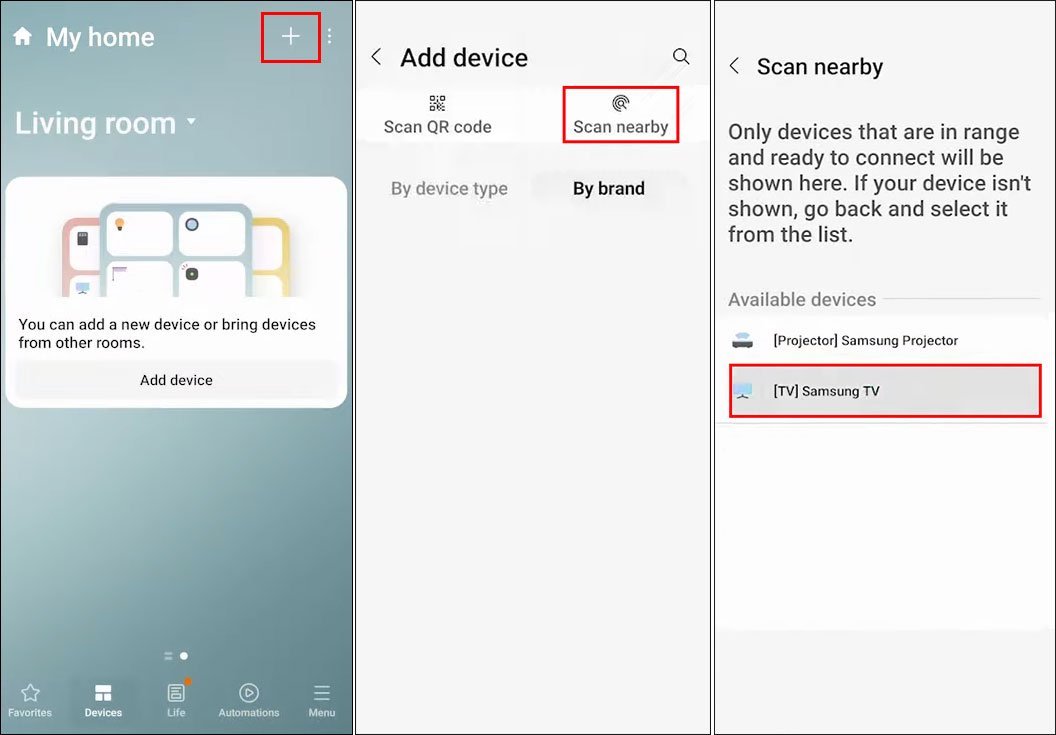Tap the room devices illustration thumbnail

coord(176,249)
